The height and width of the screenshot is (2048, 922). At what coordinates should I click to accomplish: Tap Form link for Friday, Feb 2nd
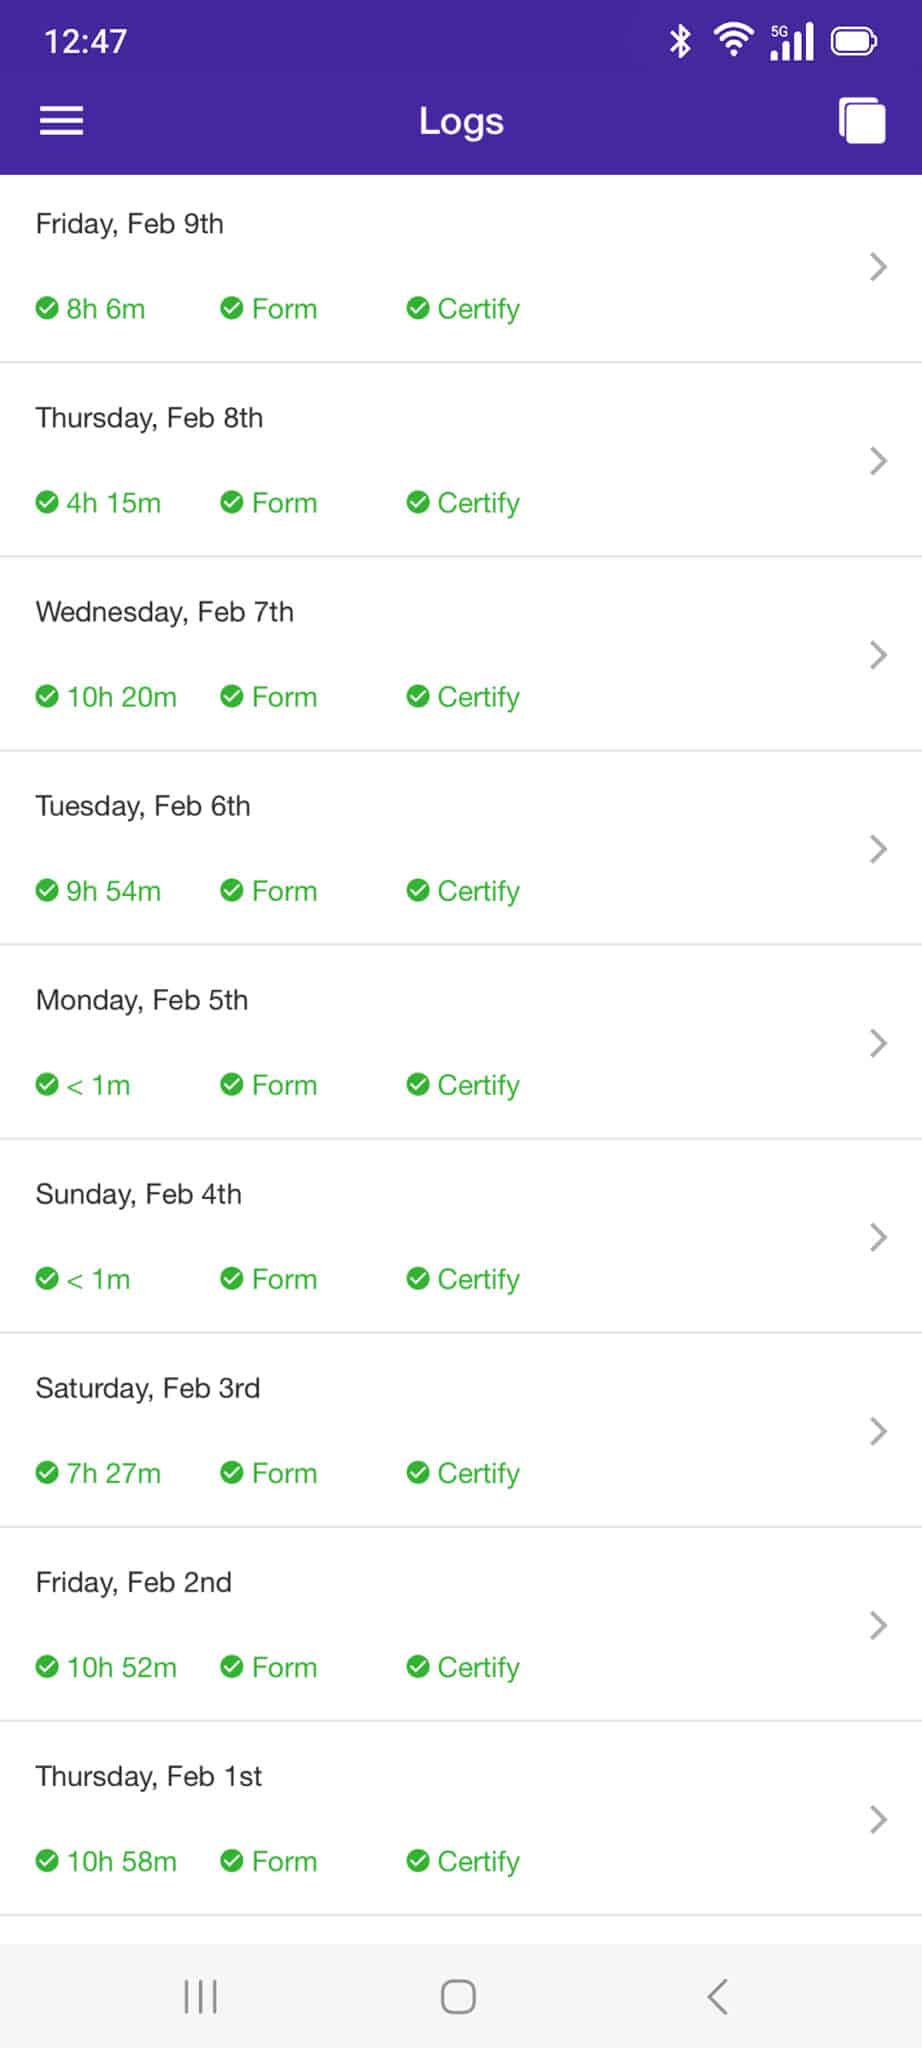click(x=284, y=1667)
